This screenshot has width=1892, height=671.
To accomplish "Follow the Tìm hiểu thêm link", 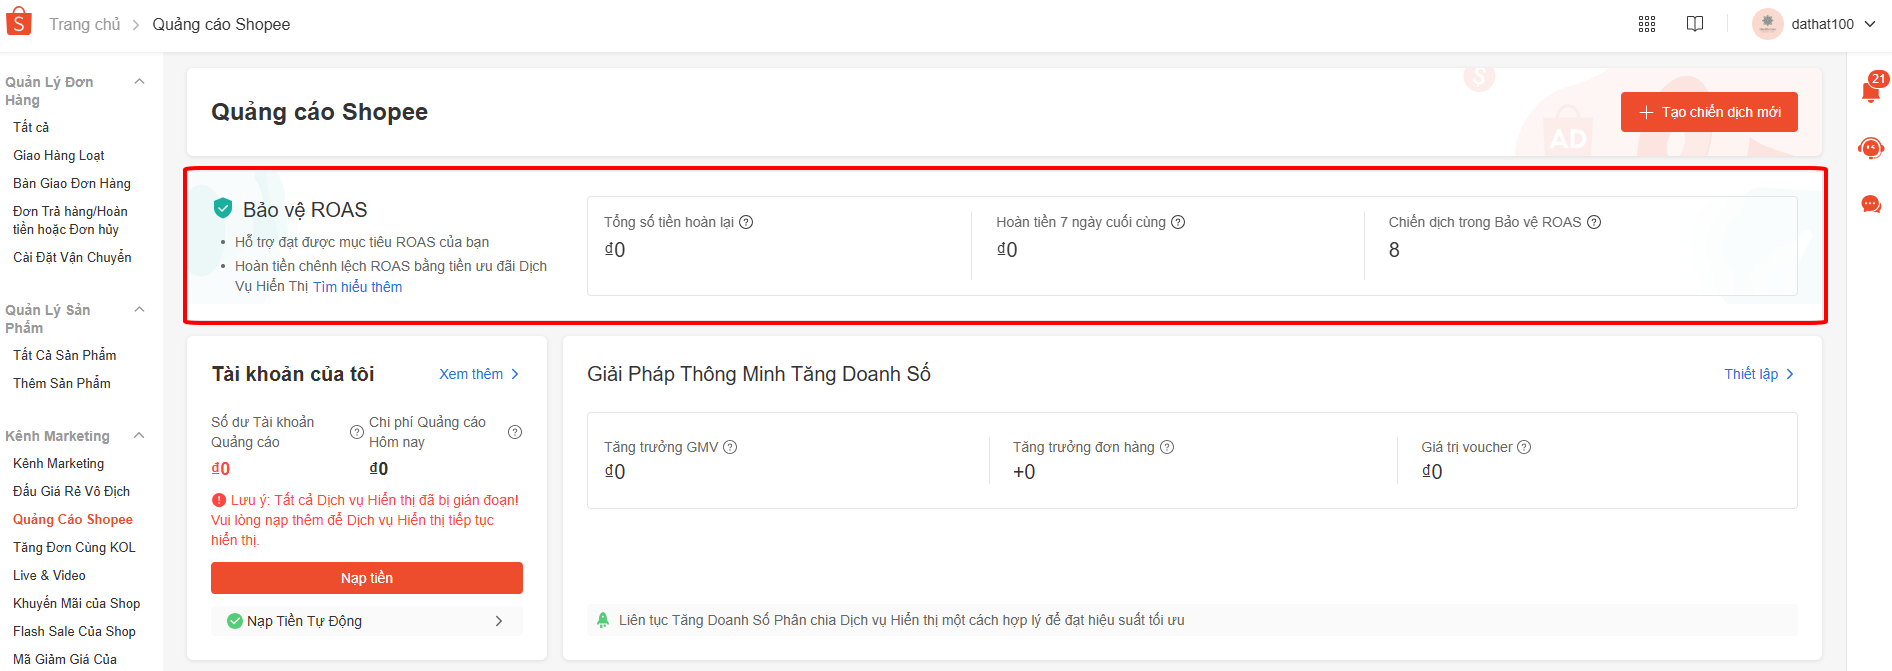I will coord(358,287).
